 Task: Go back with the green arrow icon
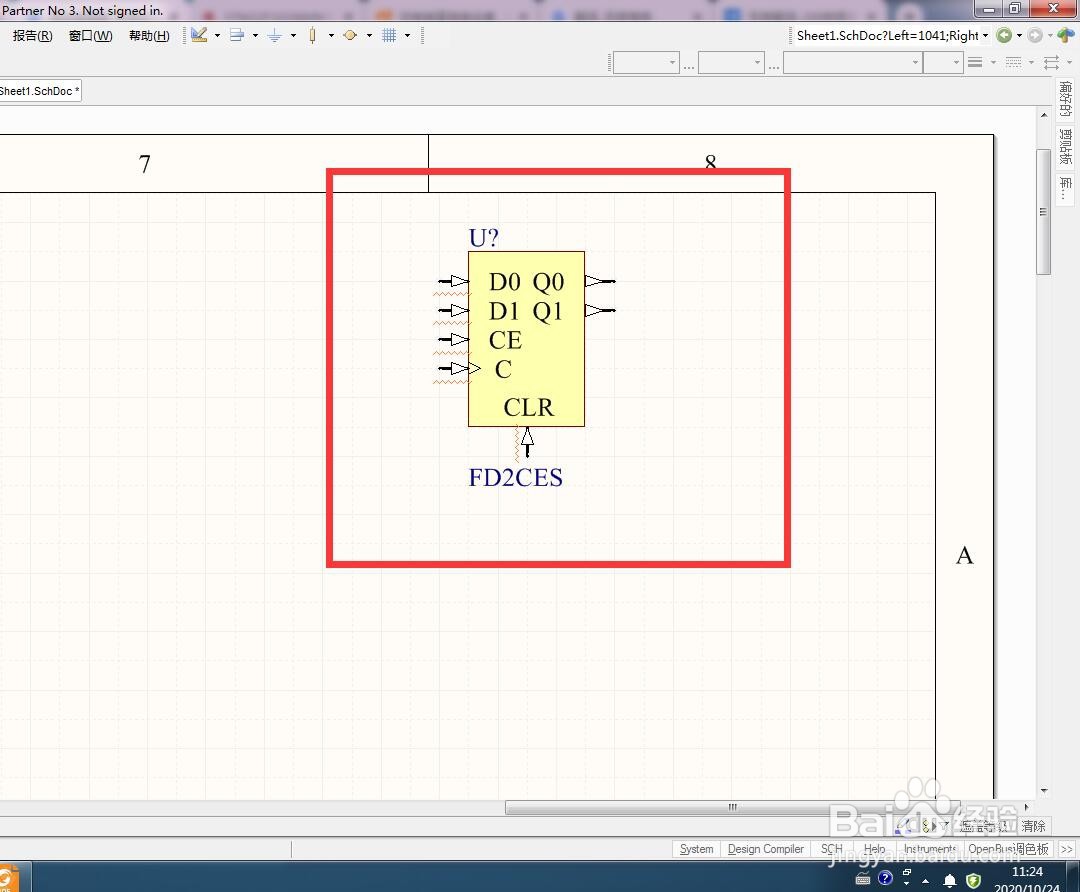coord(1004,35)
